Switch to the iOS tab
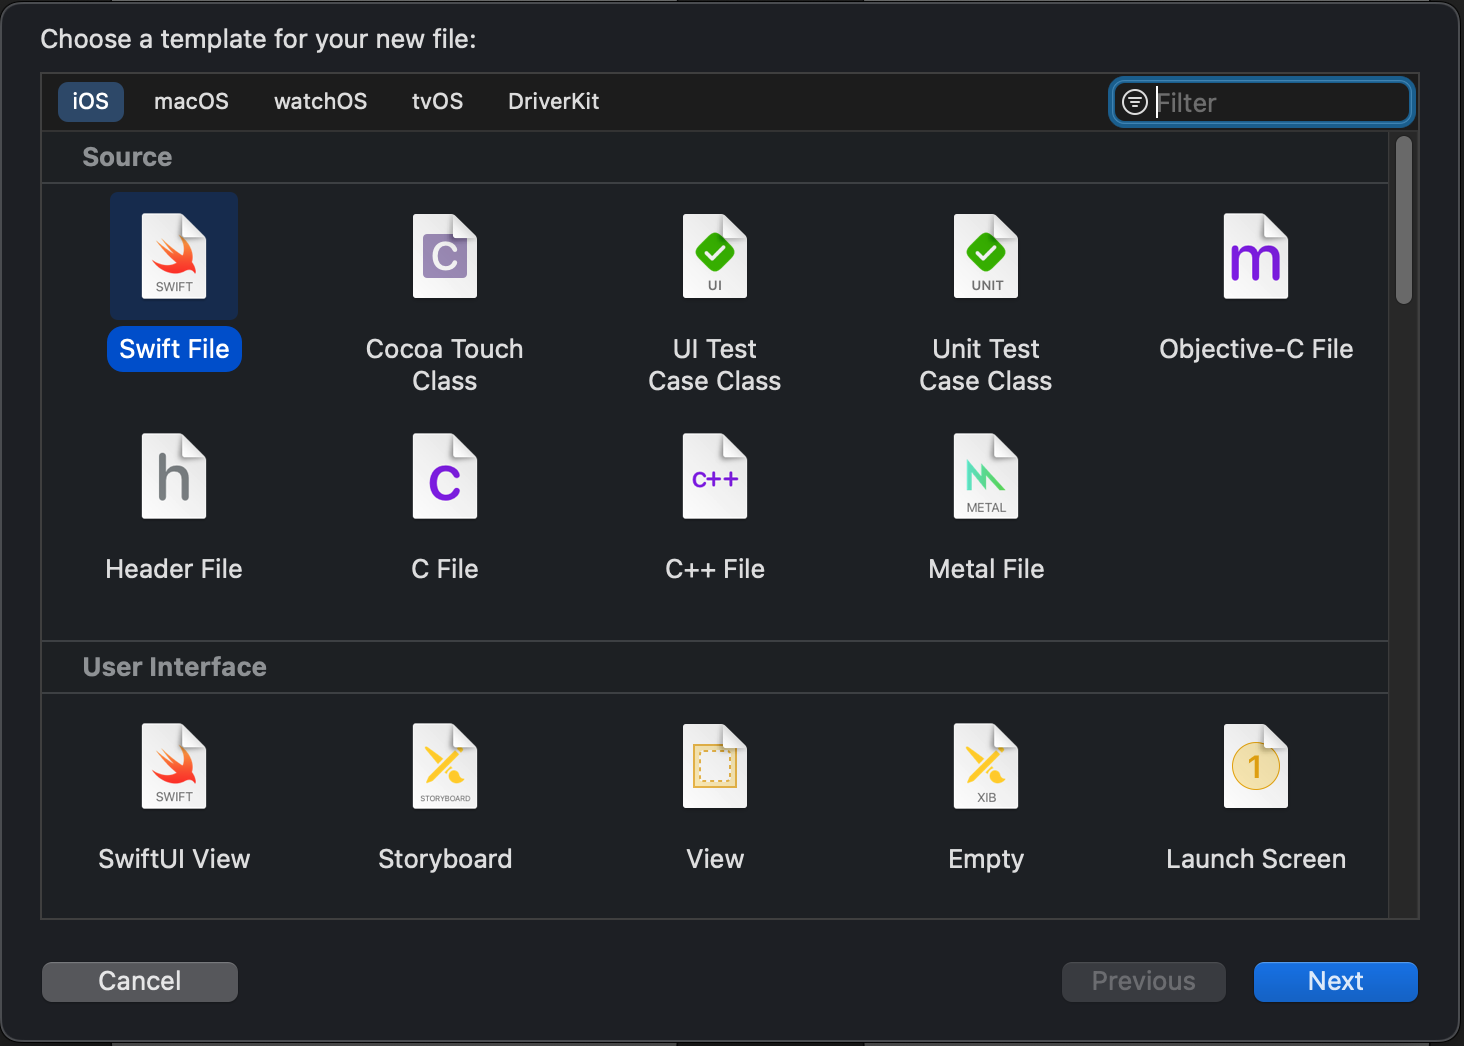 click(91, 101)
